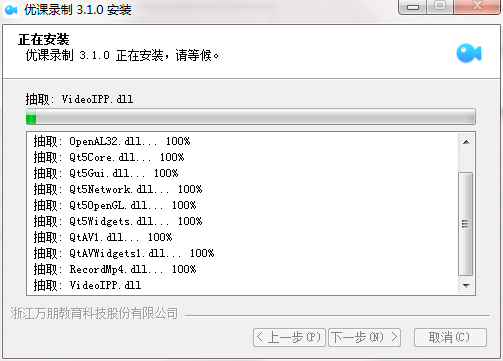Click the 浙江万朋教育科技股份有限公司 company text
This screenshot has height=361, width=503.
pos(94,314)
